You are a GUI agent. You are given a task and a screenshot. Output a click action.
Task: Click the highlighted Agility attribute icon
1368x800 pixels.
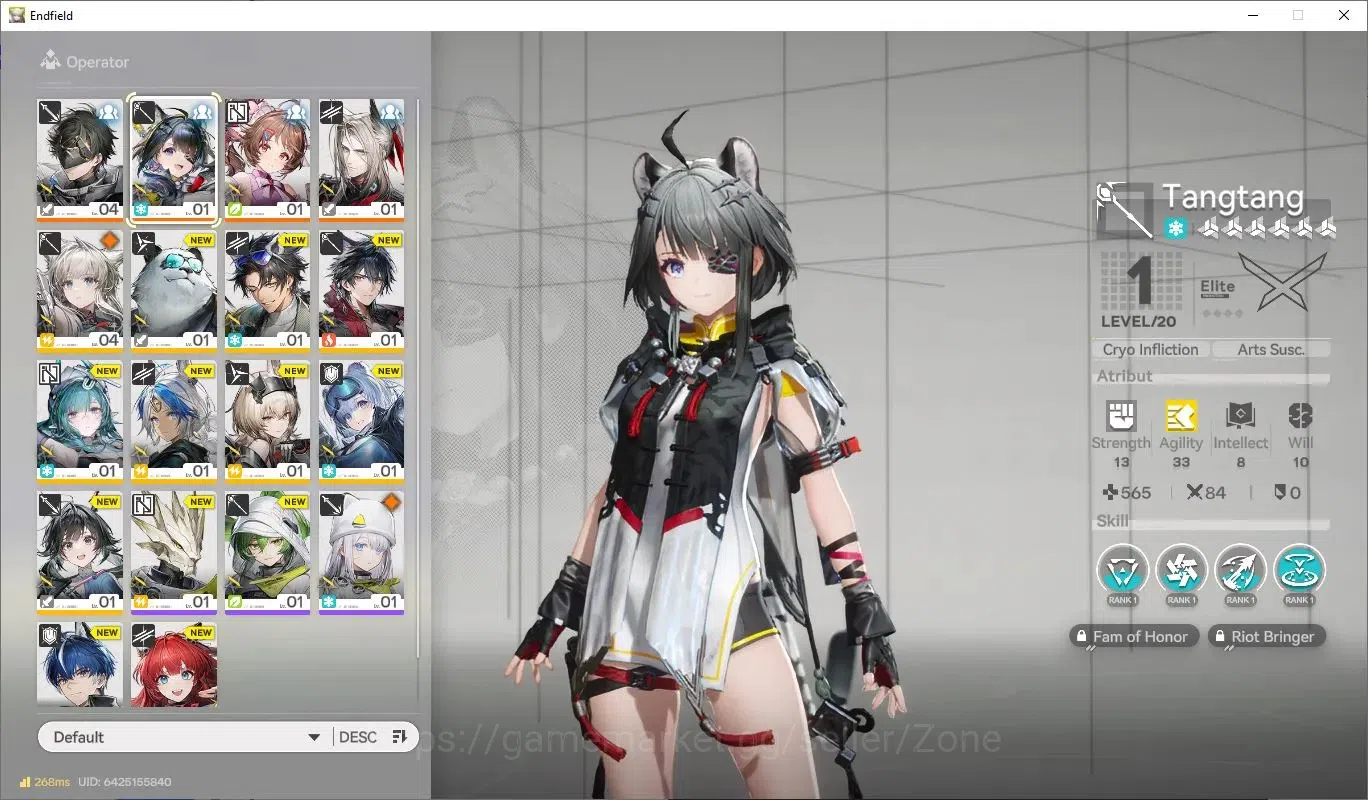tap(1181, 416)
